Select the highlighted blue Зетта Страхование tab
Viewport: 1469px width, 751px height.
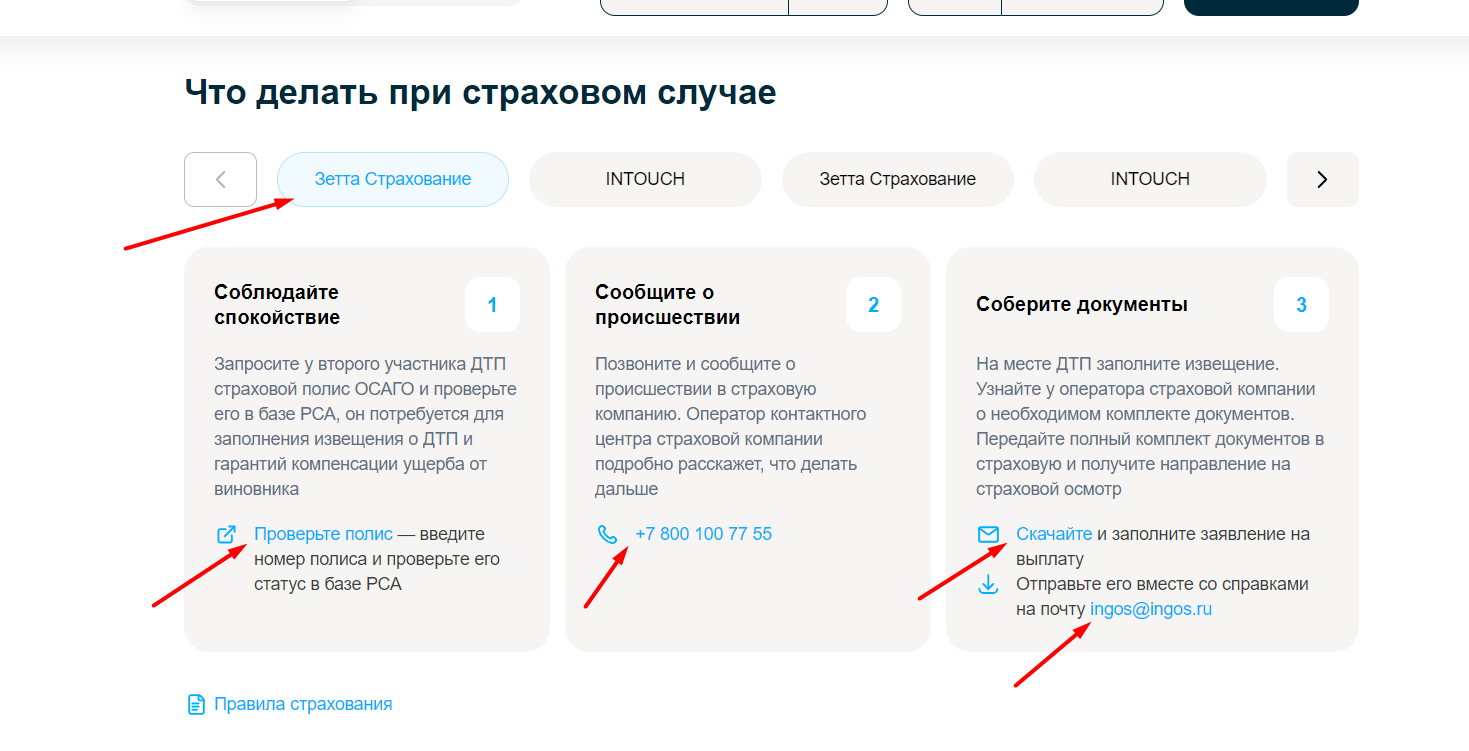click(393, 180)
